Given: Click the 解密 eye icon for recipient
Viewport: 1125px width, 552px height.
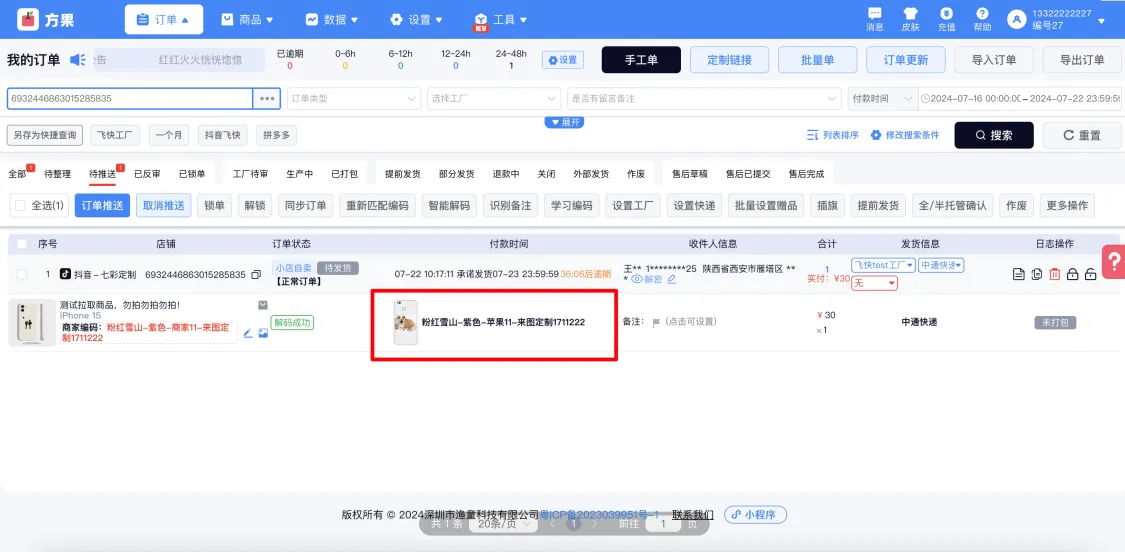Looking at the screenshot, I should click(x=636, y=279).
